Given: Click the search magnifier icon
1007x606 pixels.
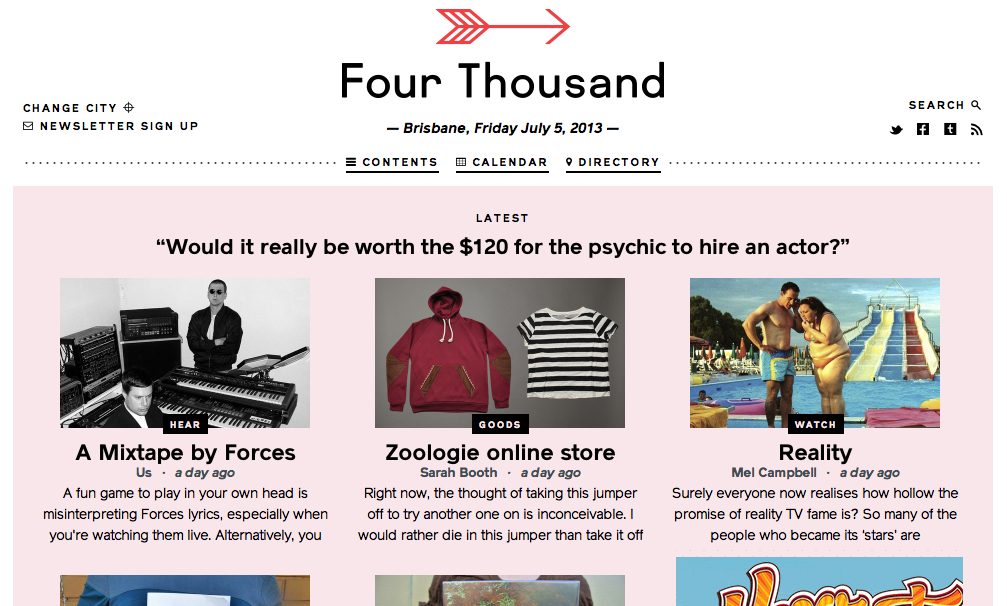Looking at the screenshot, I should pyautogui.click(x=976, y=105).
